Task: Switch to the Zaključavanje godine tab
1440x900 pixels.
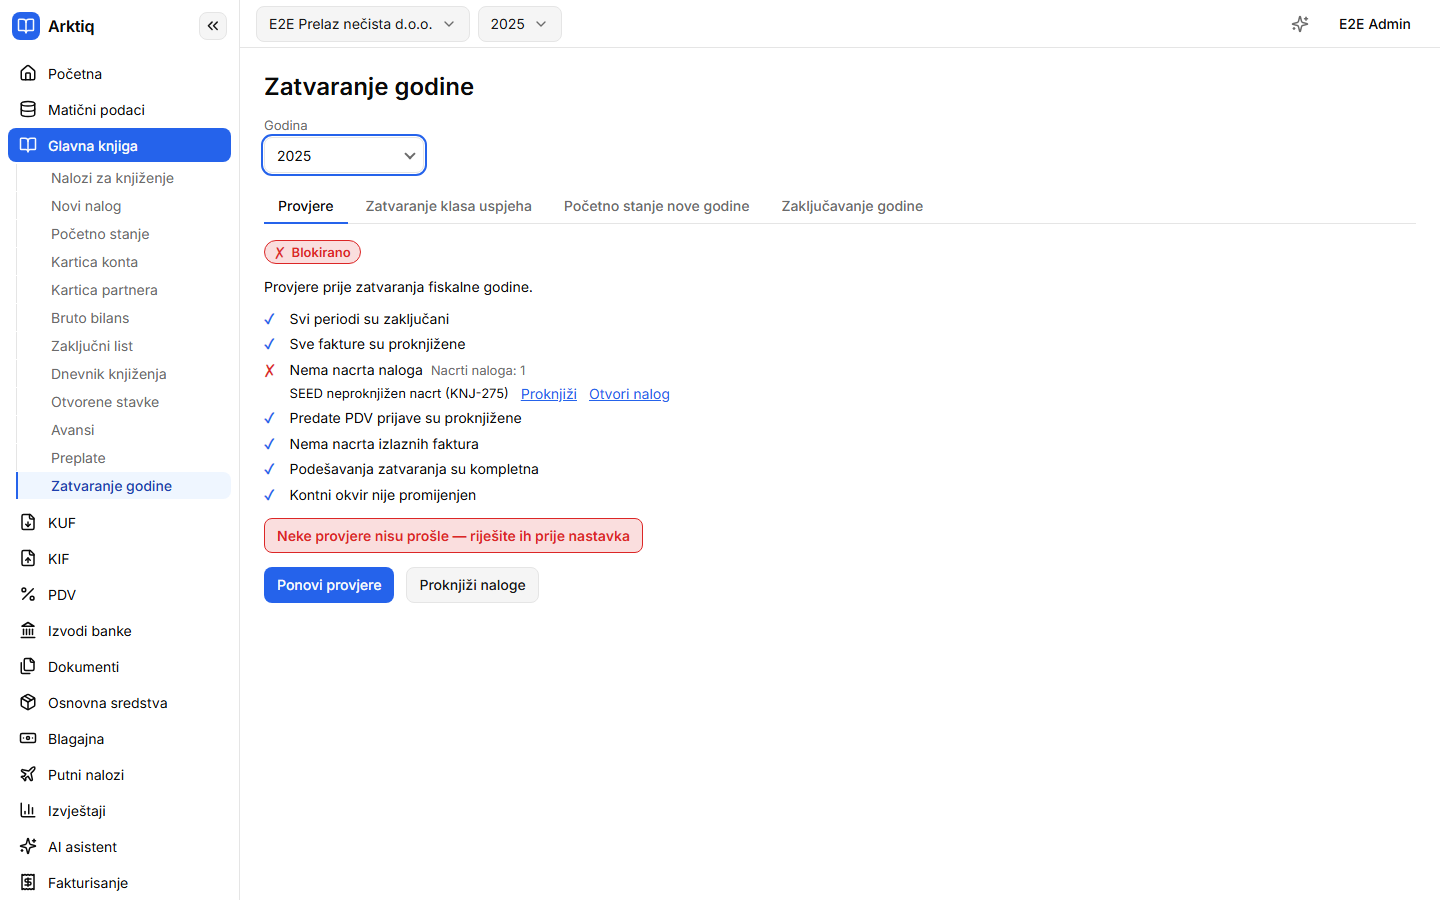Action: click(852, 206)
